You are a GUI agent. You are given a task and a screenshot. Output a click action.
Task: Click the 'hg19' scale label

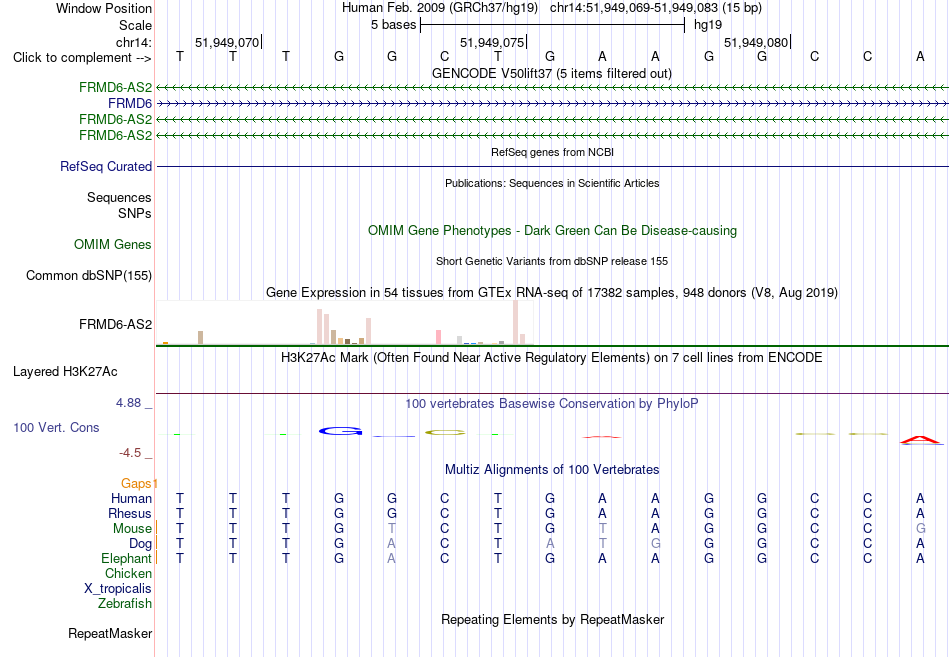click(x=708, y=25)
